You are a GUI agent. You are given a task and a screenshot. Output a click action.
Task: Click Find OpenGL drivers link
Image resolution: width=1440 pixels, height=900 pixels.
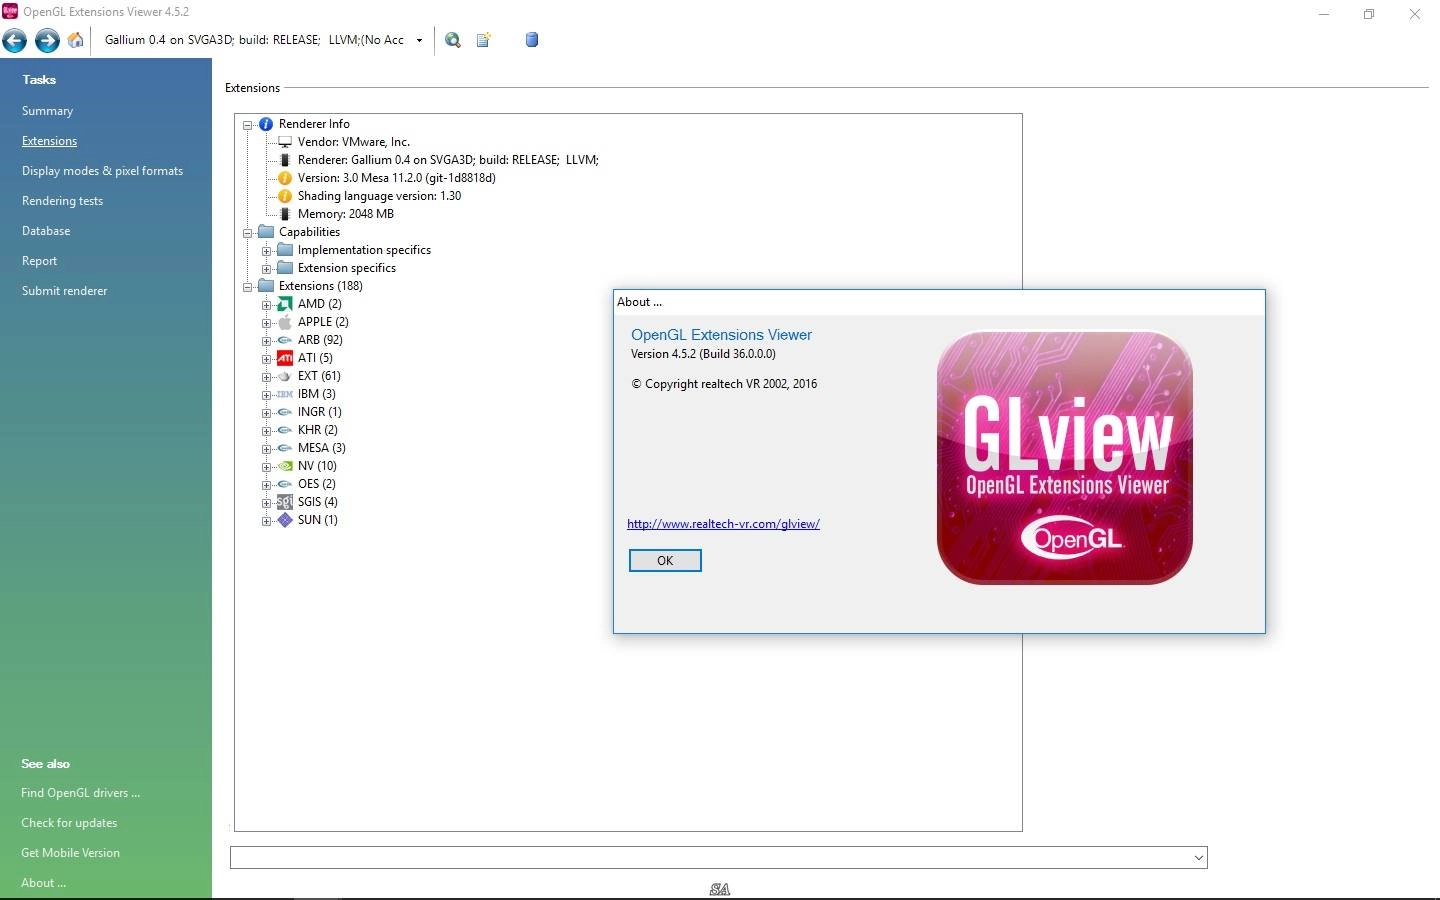click(x=80, y=793)
